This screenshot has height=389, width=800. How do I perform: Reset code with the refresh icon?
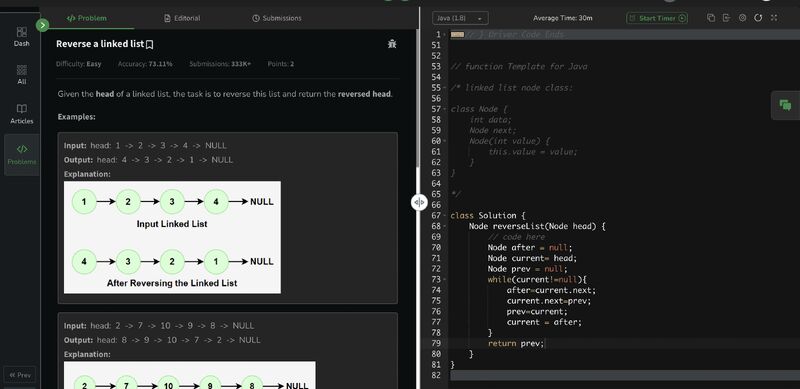pos(758,18)
